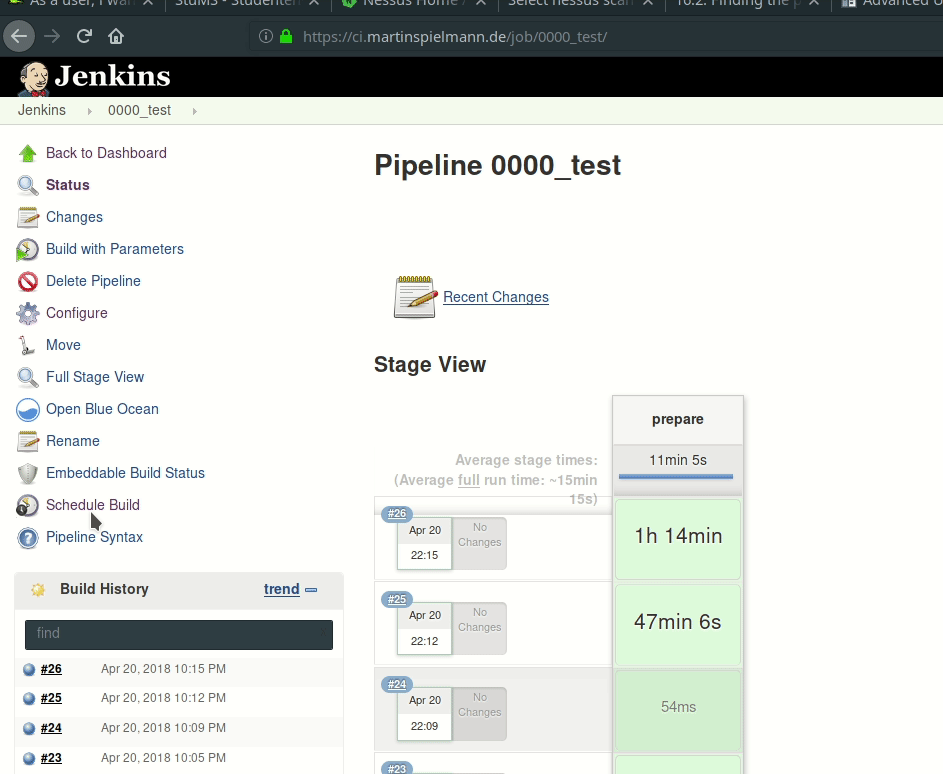Click the Delete Pipeline prohibition icon
Viewport: 943px width, 774px height.
[x=28, y=281]
